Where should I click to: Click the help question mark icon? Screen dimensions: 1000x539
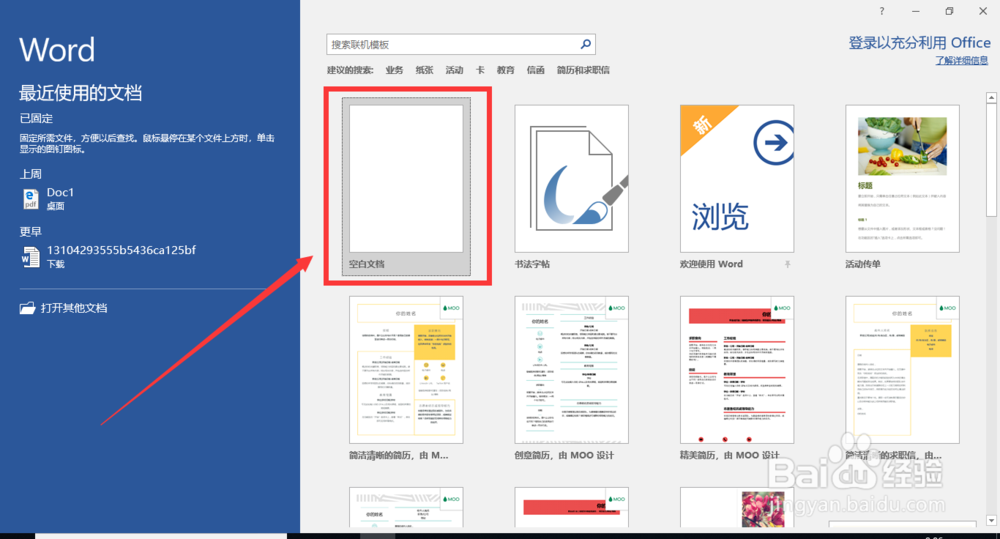(x=881, y=11)
